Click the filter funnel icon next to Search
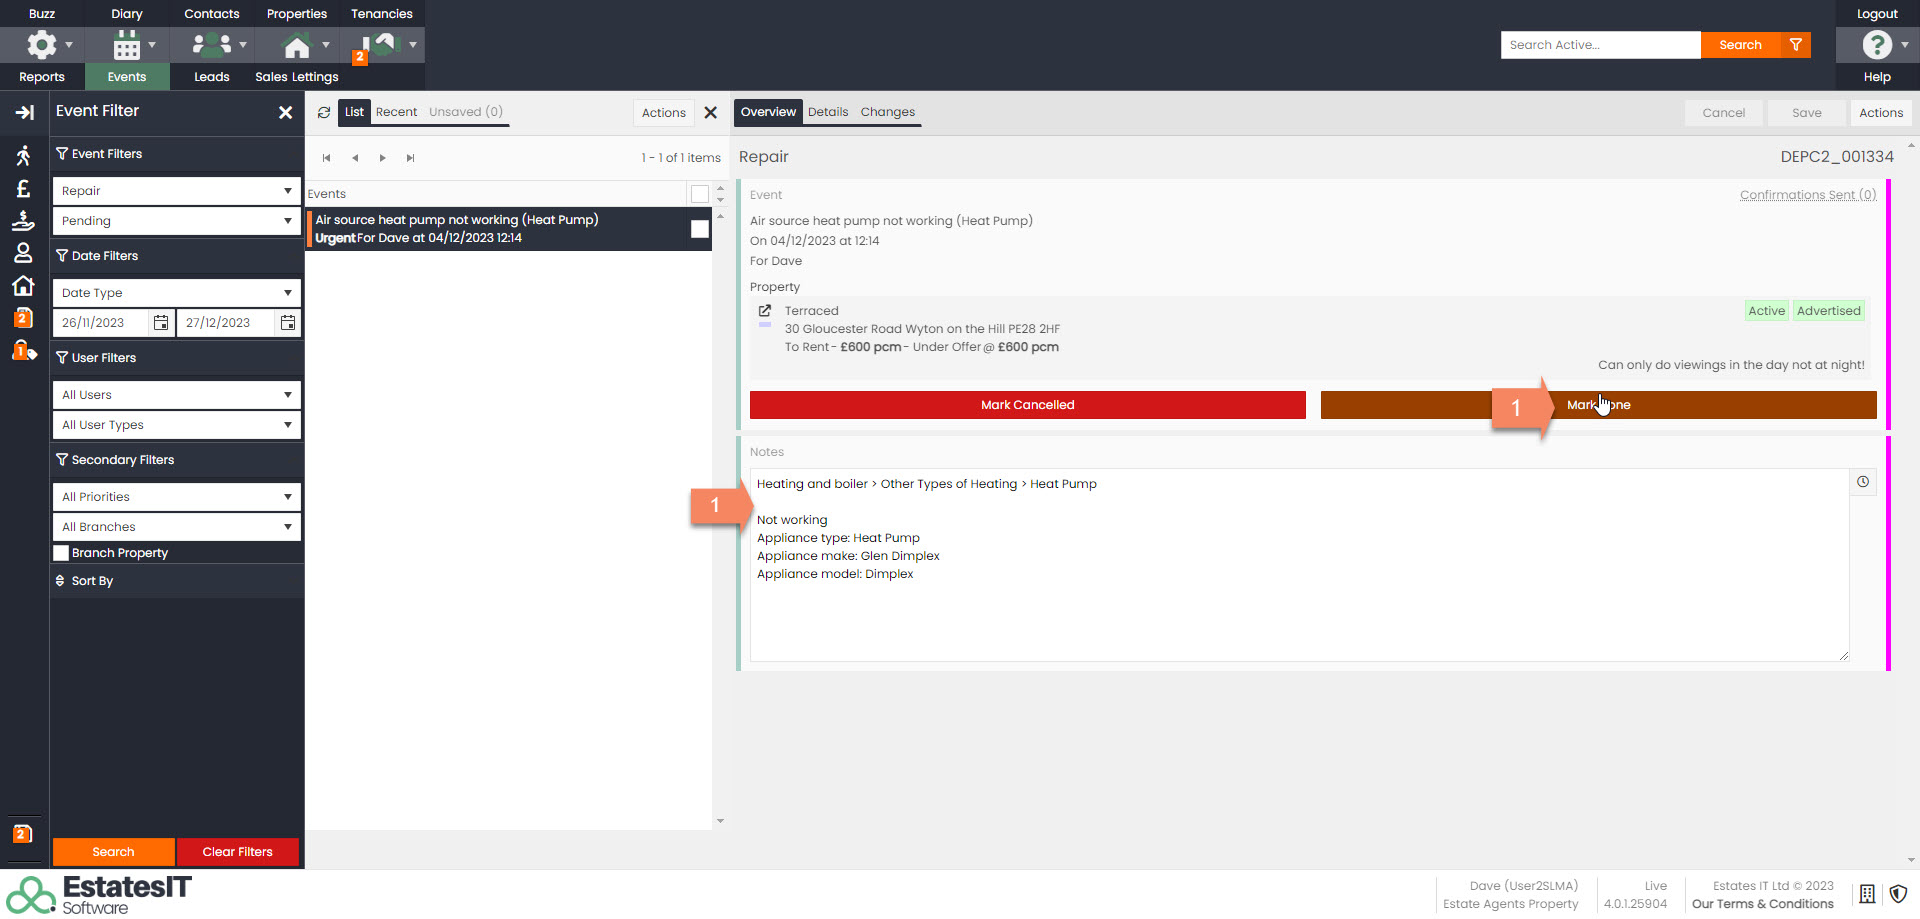 1796,45
